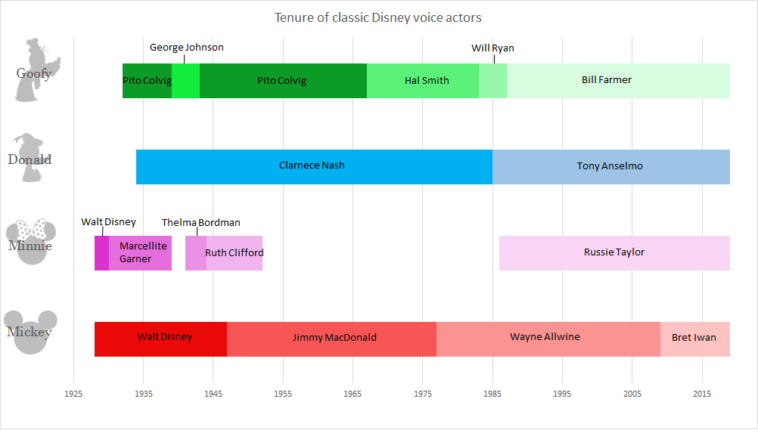This screenshot has height=433, width=758.
Task: Click the Goofy silhouette icon
Action: tap(34, 70)
